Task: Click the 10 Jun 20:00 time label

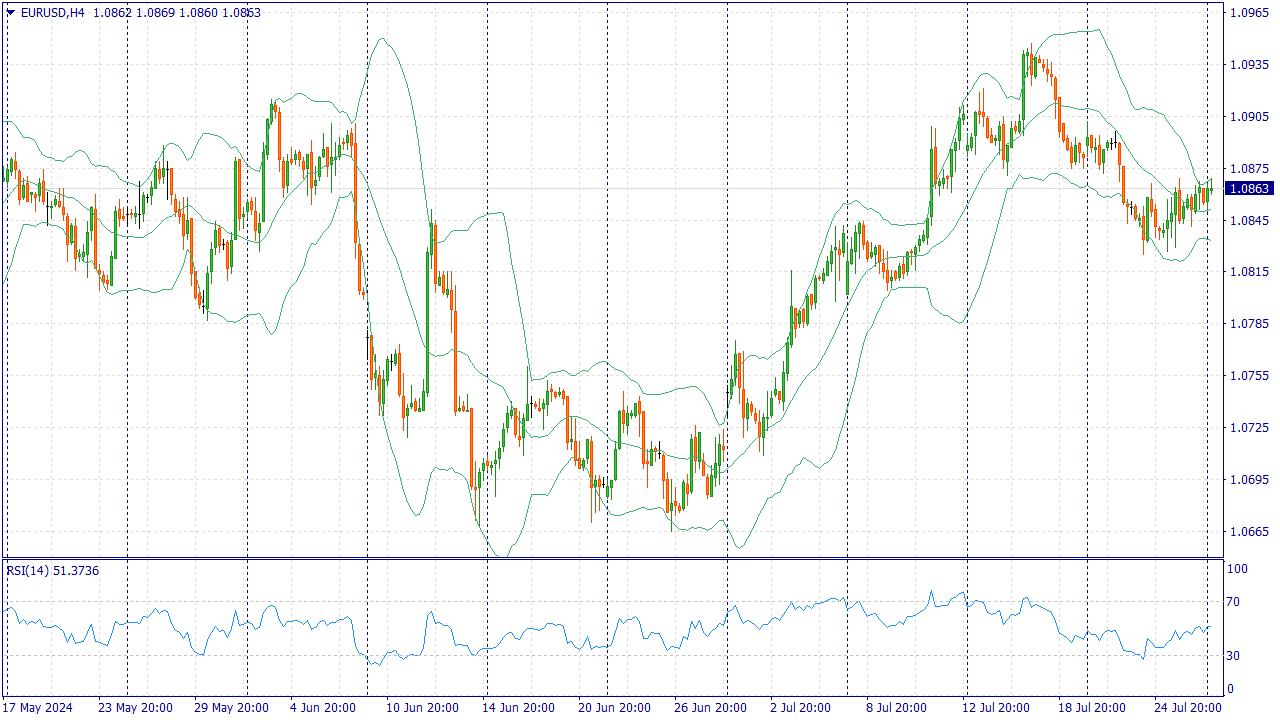Action: [422, 708]
